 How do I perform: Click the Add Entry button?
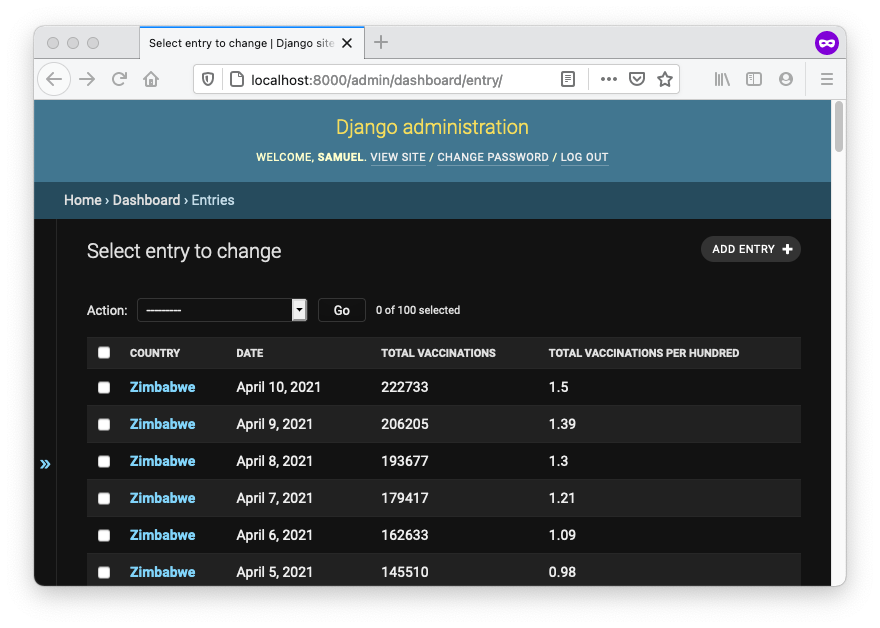[751, 249]
